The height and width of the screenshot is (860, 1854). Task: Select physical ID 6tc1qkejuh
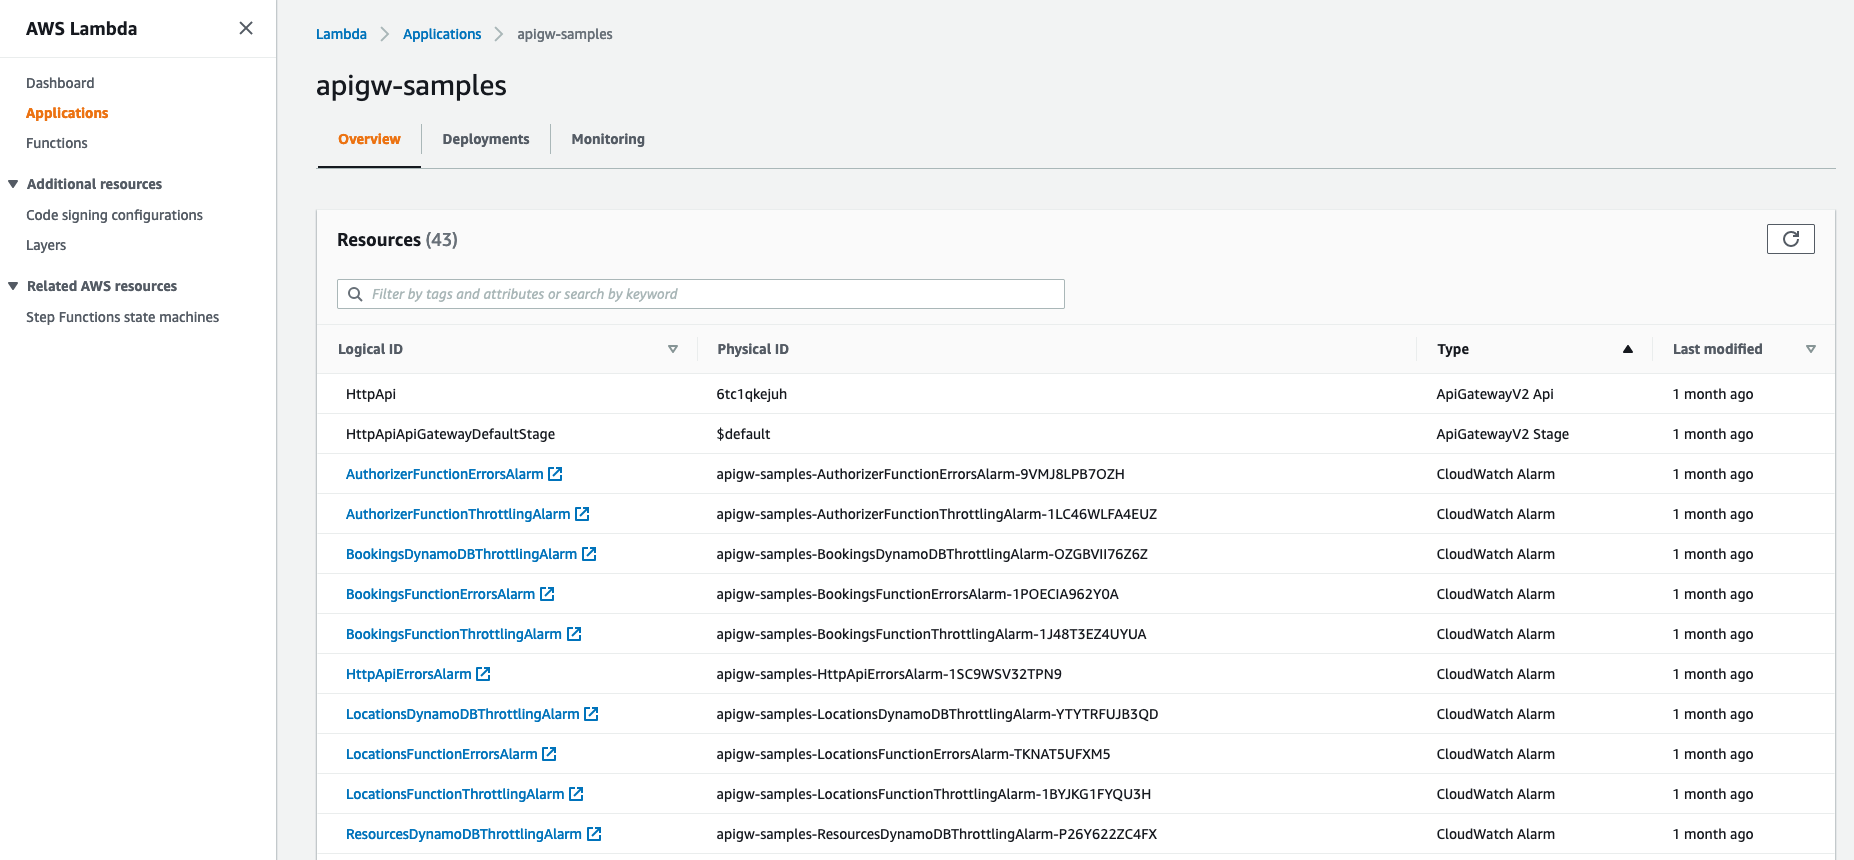pyautogui.click(x=751, y=394)
